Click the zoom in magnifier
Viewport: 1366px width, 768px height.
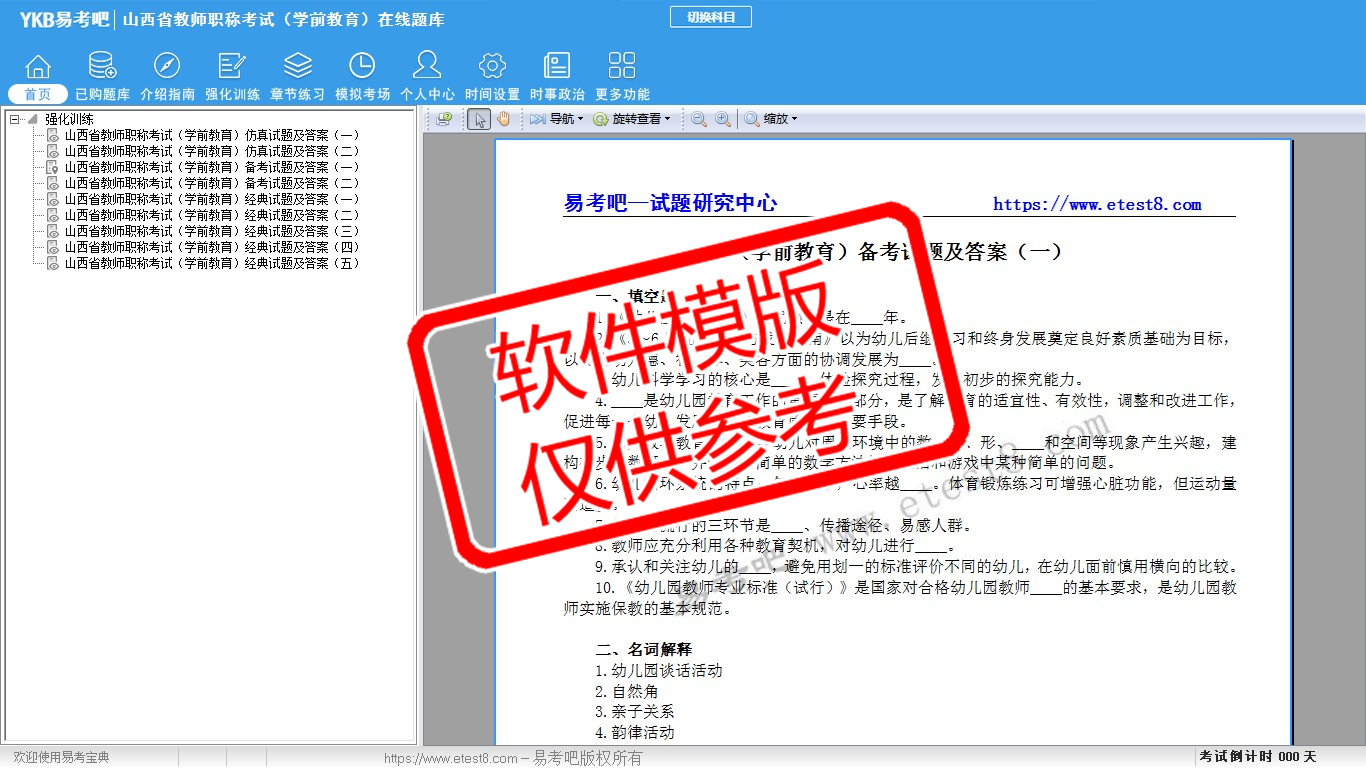(x=722, y=119)
